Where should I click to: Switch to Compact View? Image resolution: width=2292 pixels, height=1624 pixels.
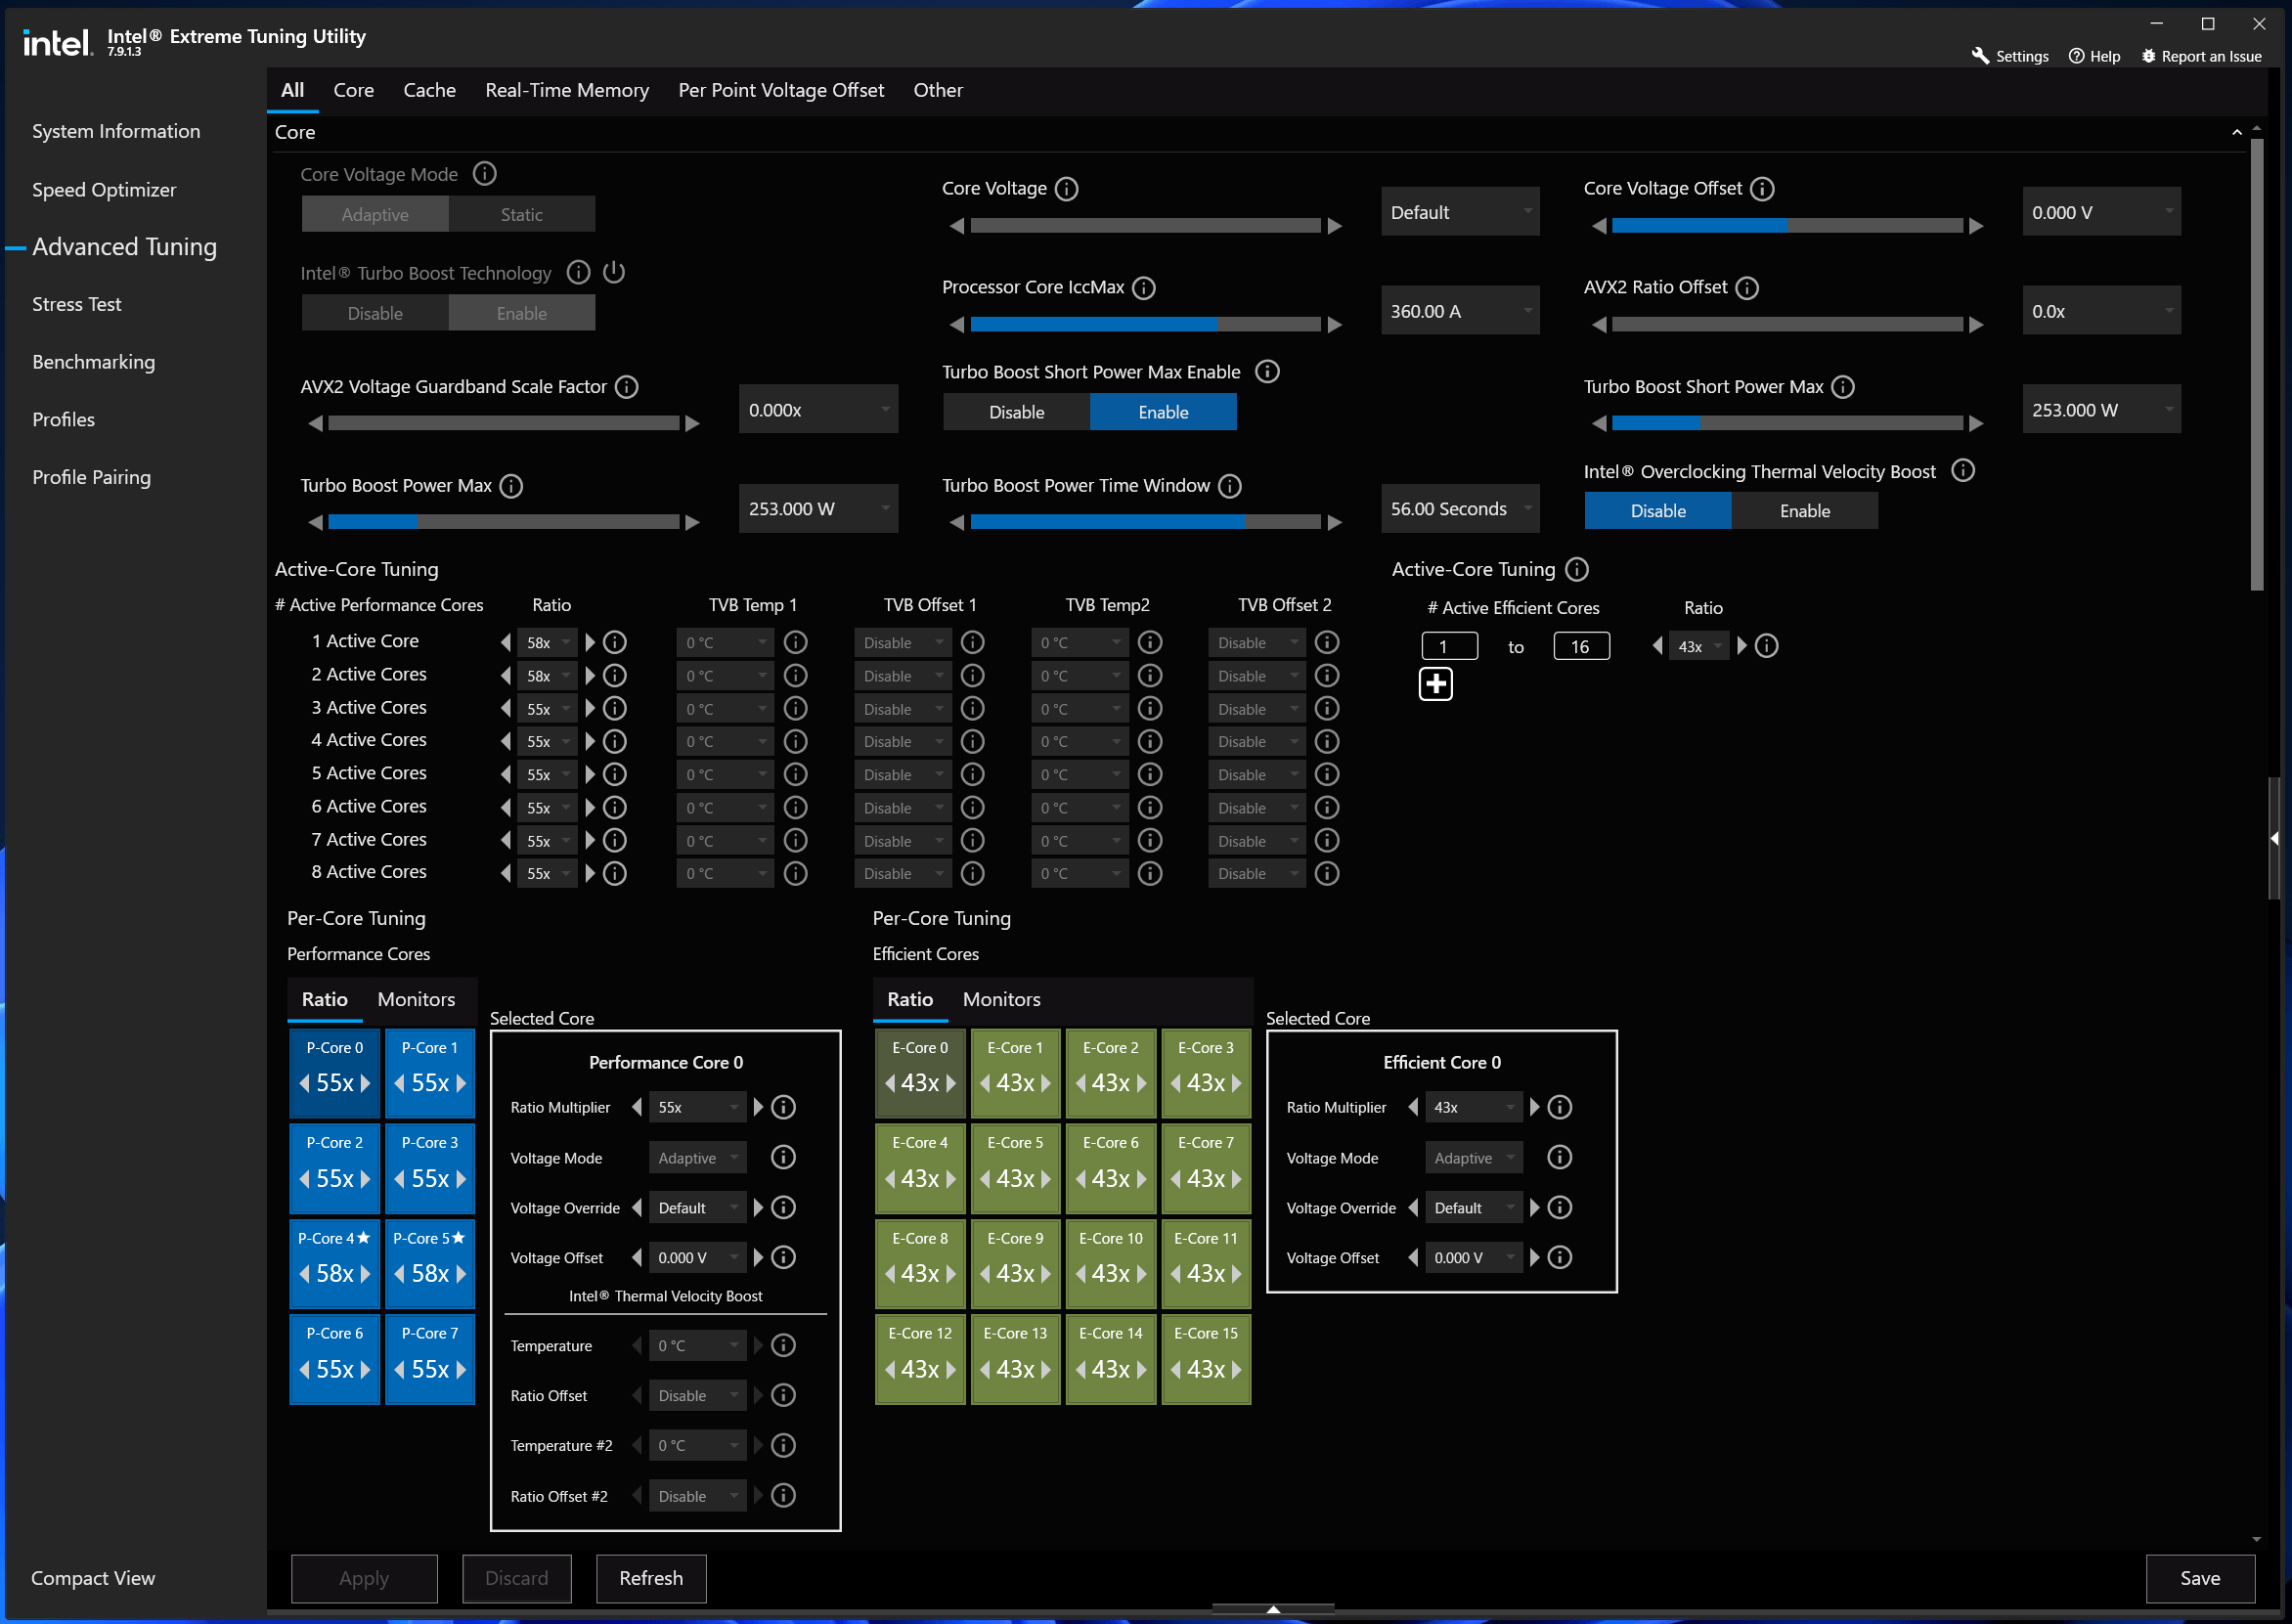click(93, 1579)
